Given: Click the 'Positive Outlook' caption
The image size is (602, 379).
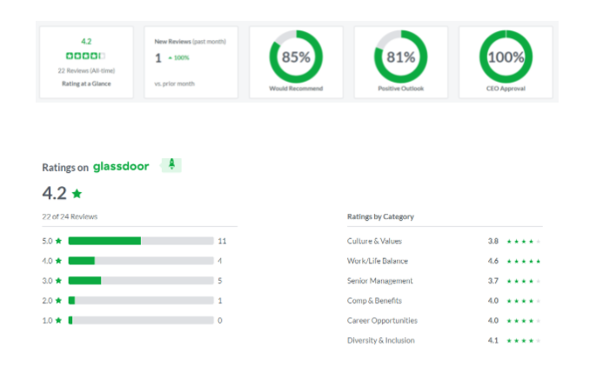Looking at the screenshot, I should [401, 89].
